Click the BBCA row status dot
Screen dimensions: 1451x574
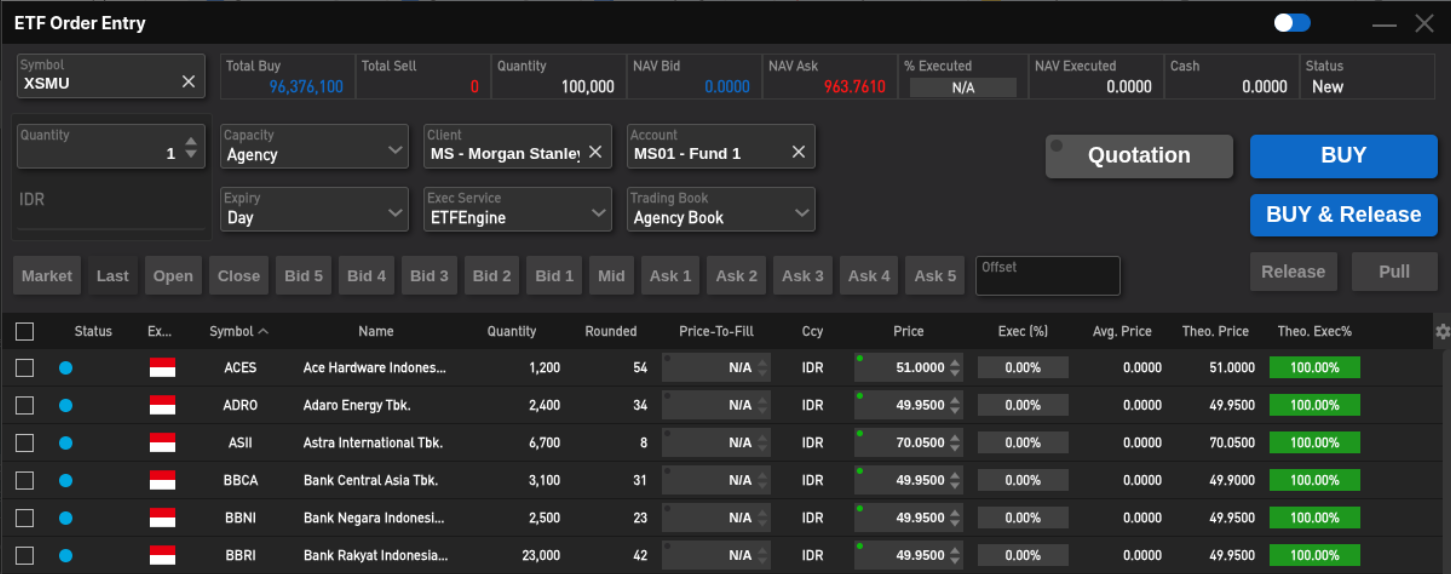point(65,480)
